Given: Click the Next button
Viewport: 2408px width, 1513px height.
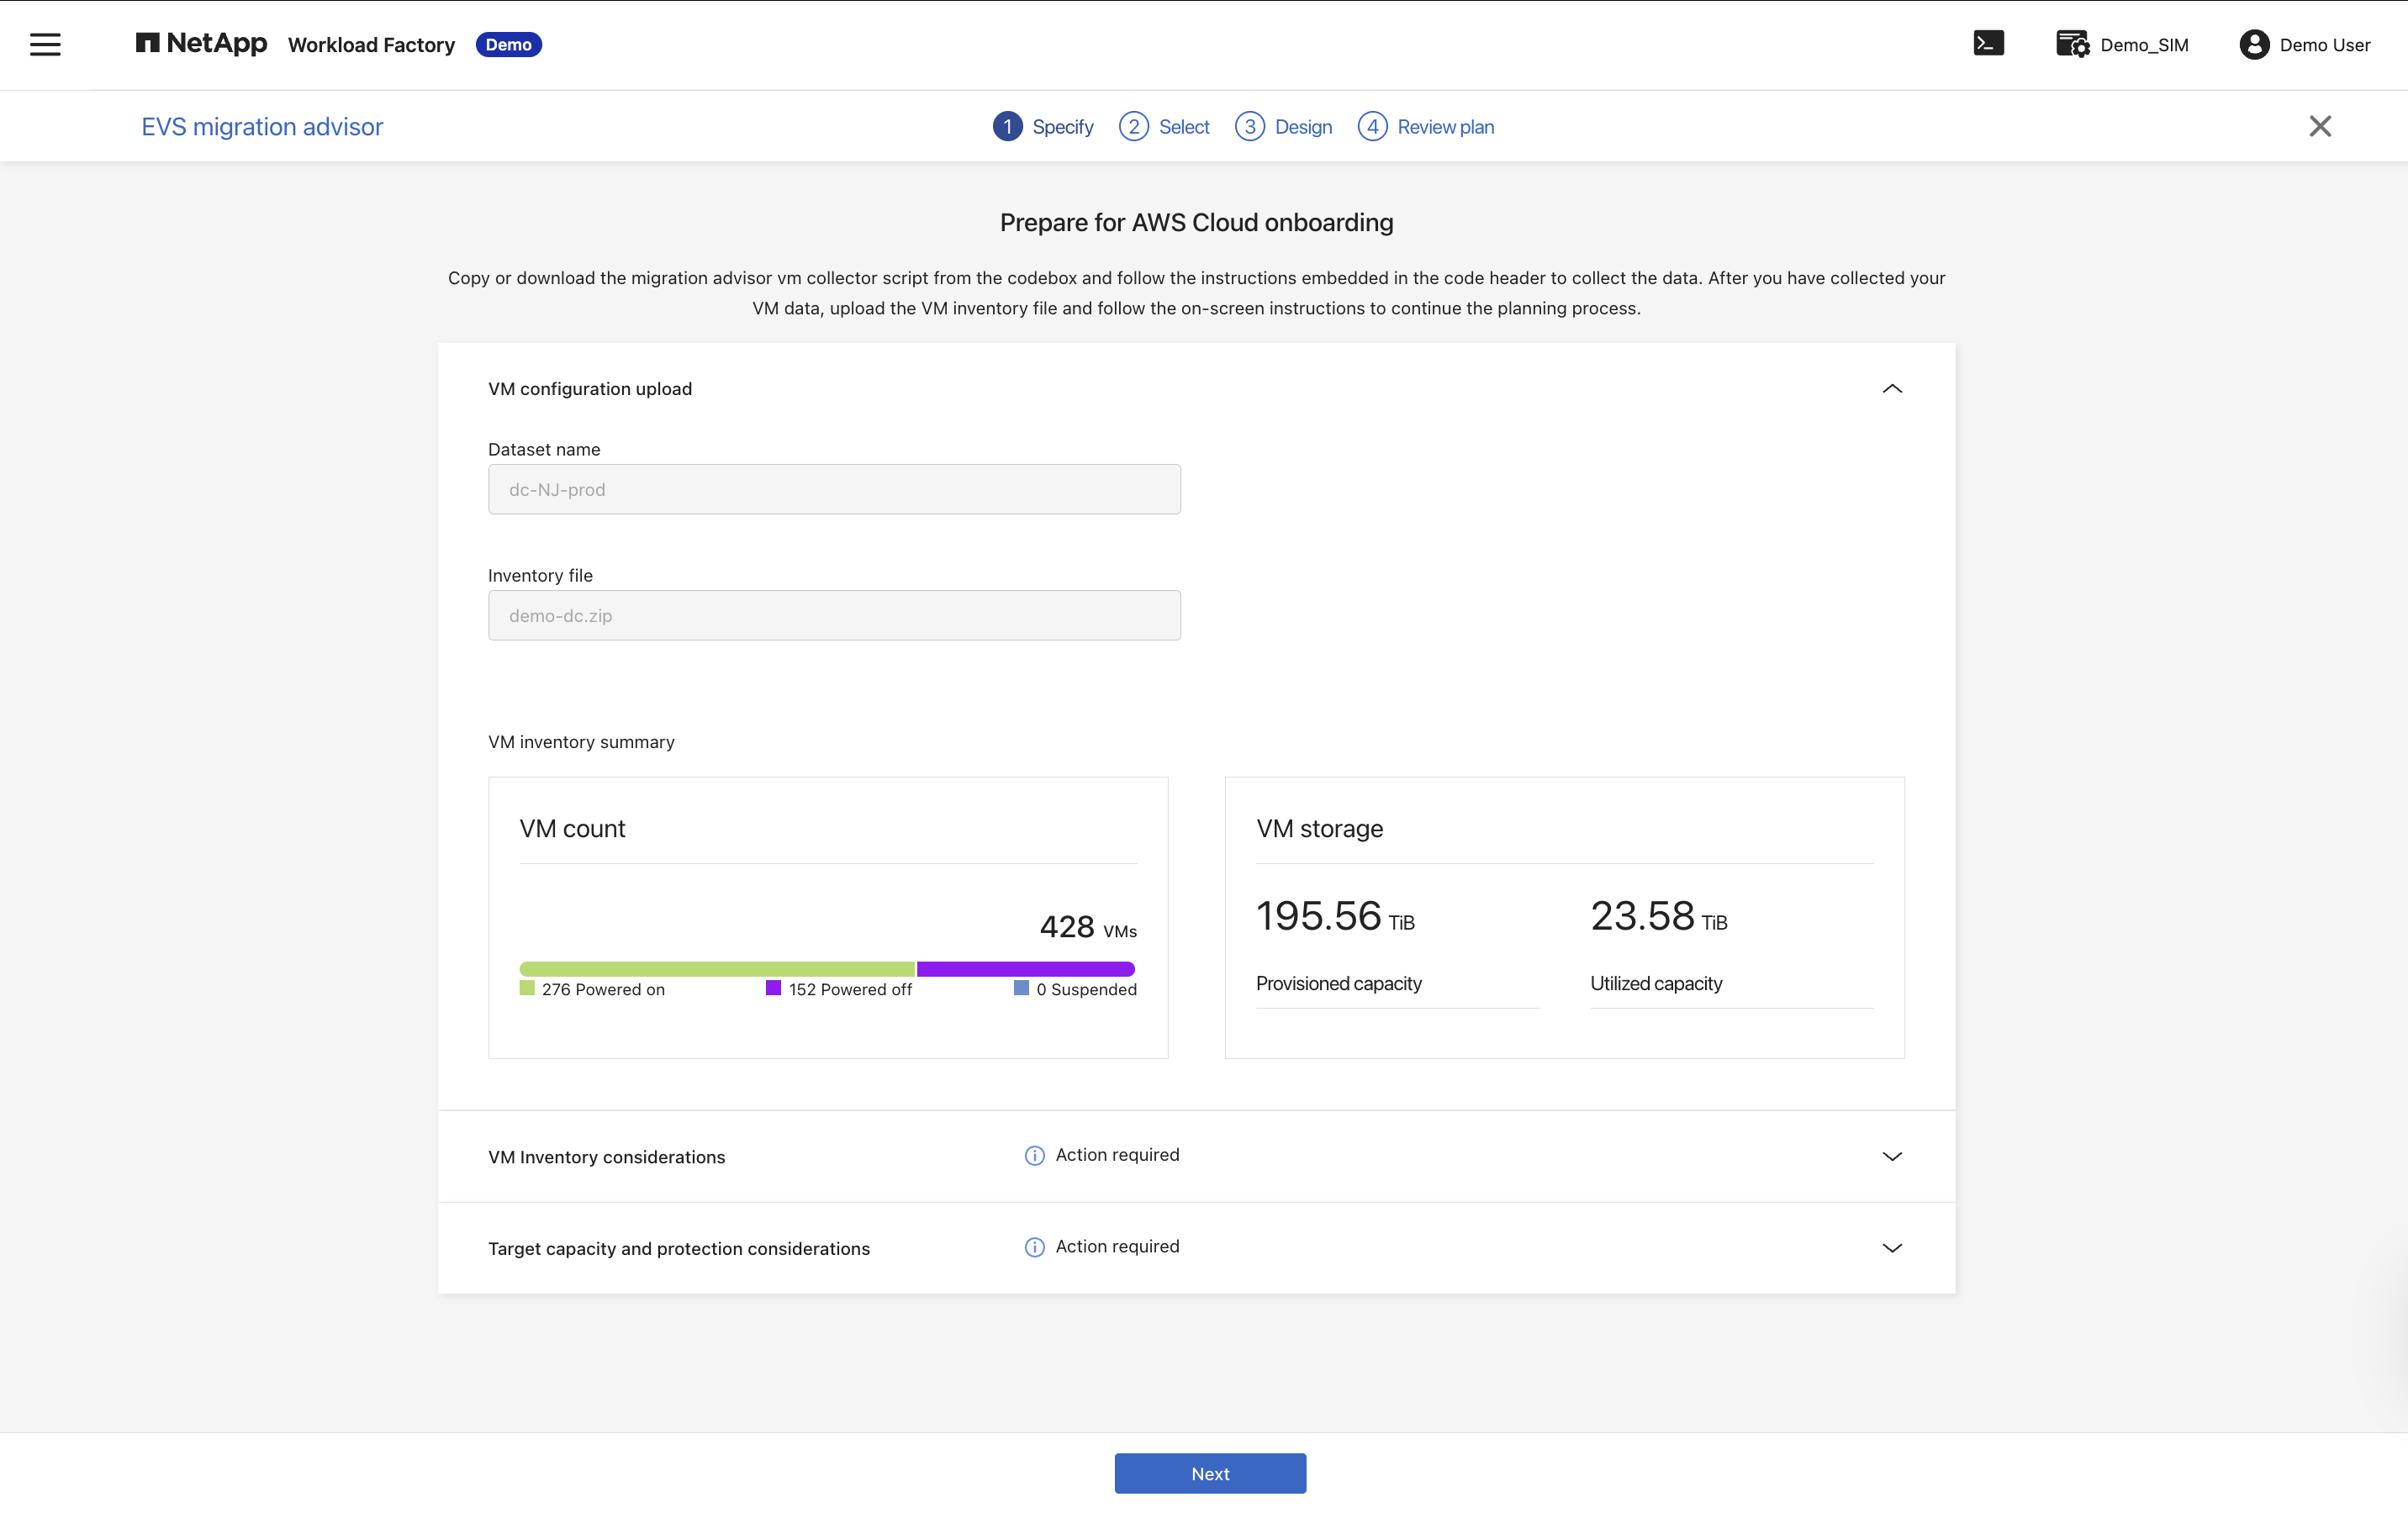Looking at the screenshot, I should [x=1210, y=1473].
